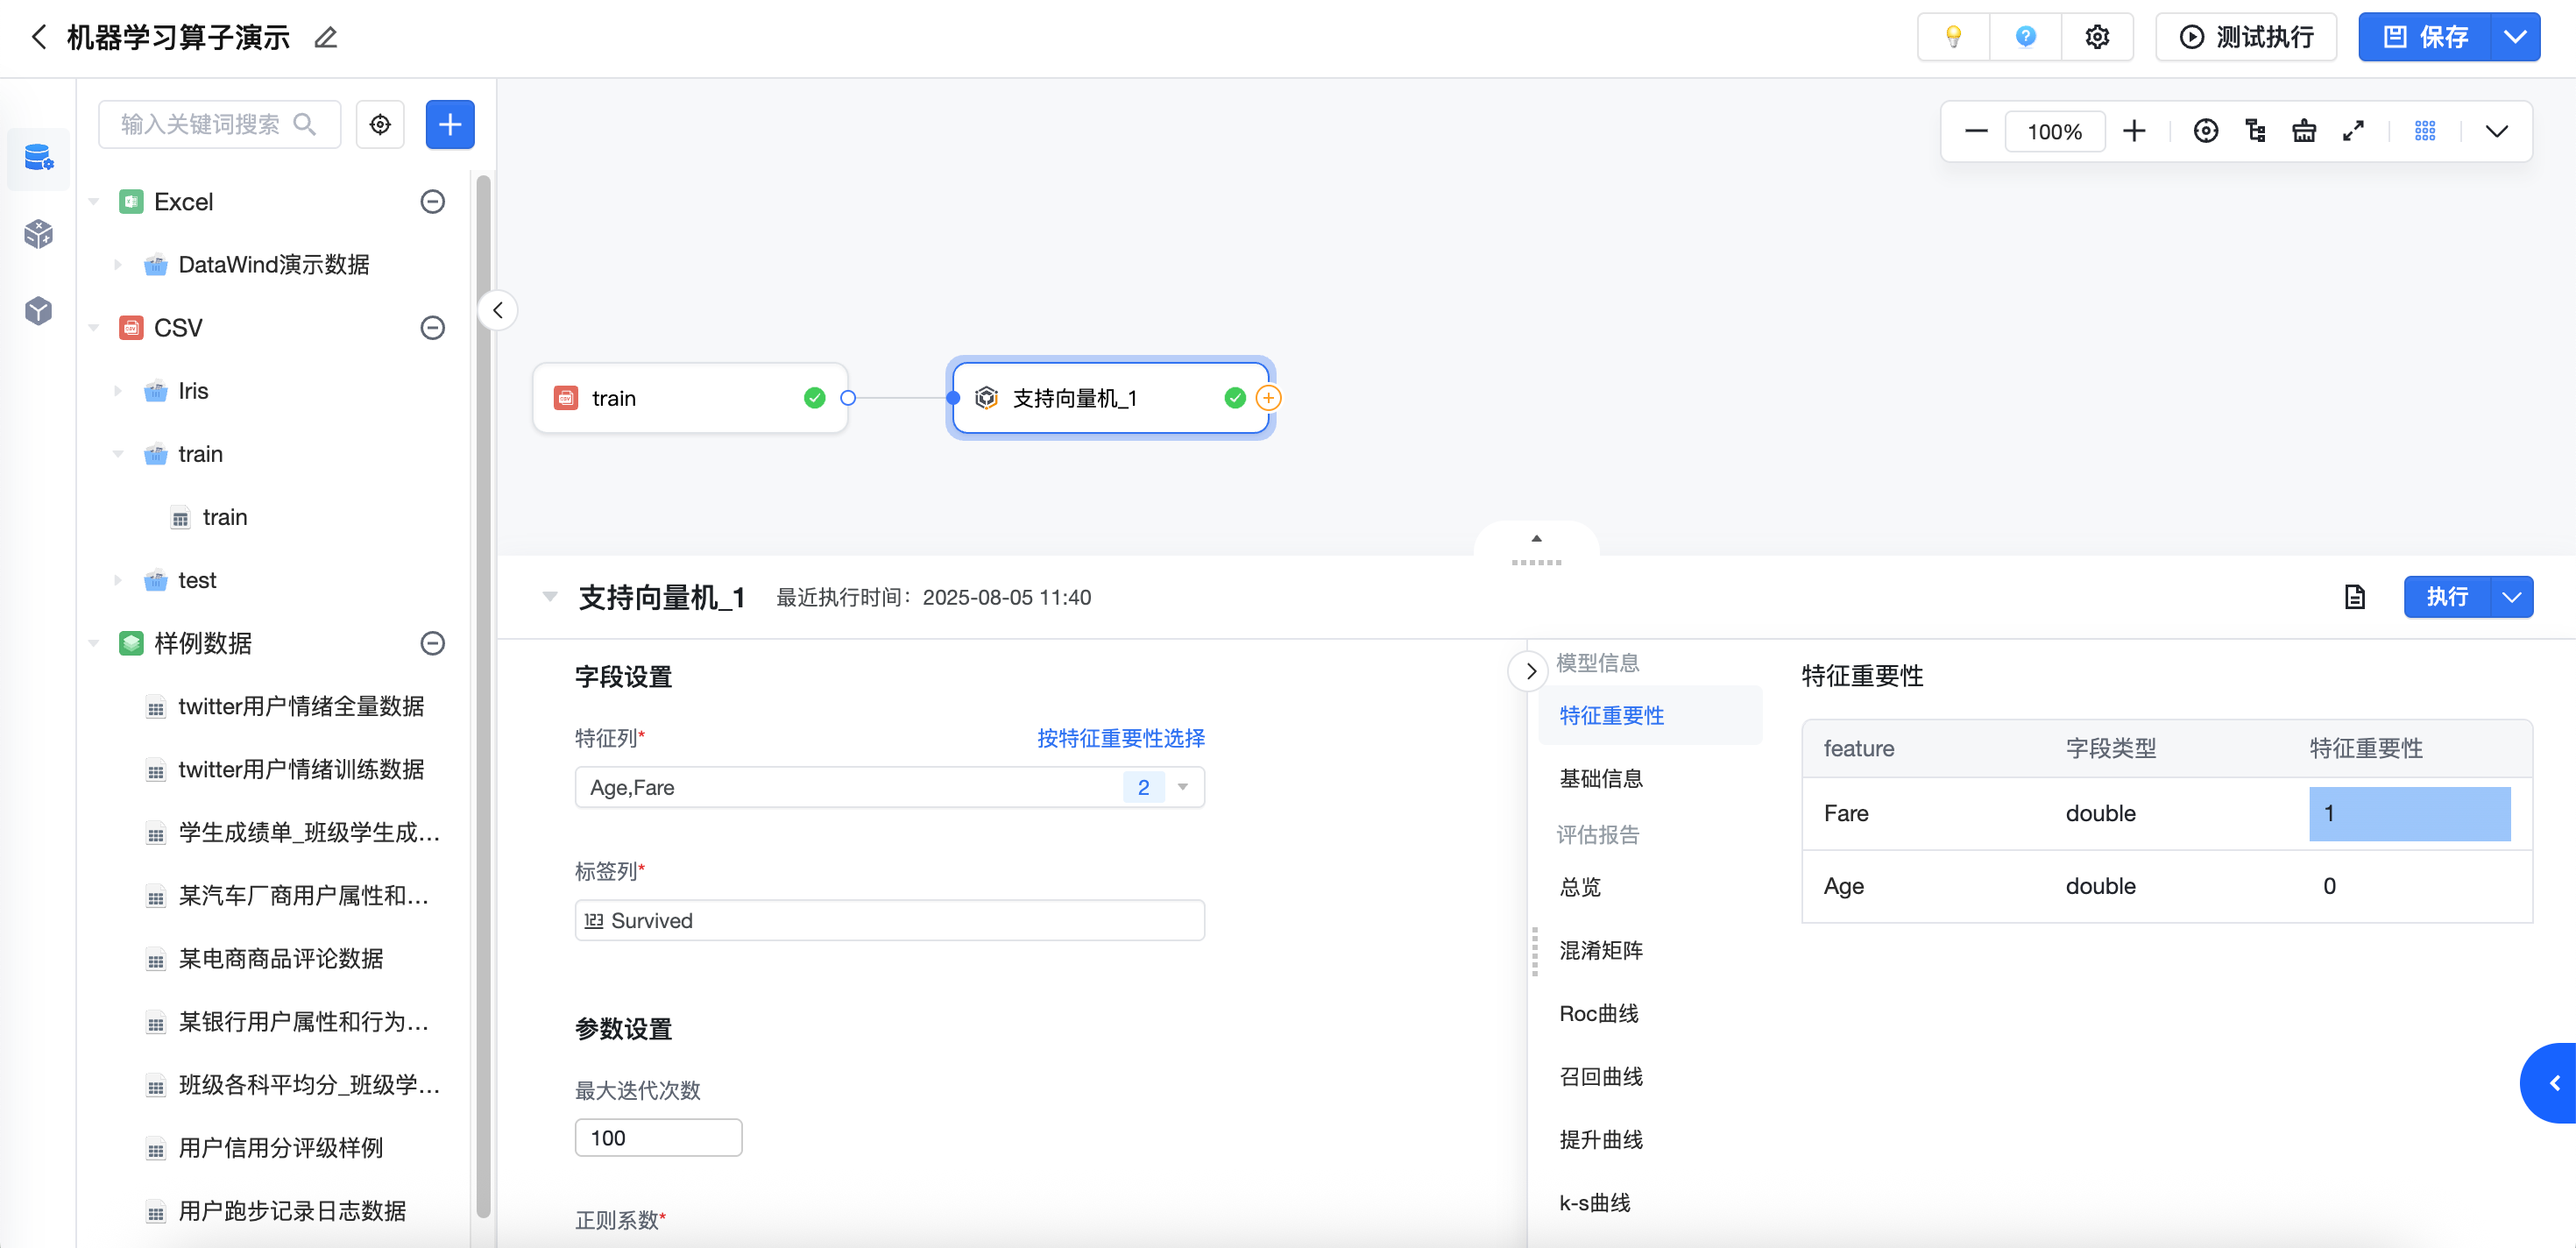Open the third sidebar cube icon
Image resolution: width=2576 pixels, height=1248 pixels.
point(39,310)
